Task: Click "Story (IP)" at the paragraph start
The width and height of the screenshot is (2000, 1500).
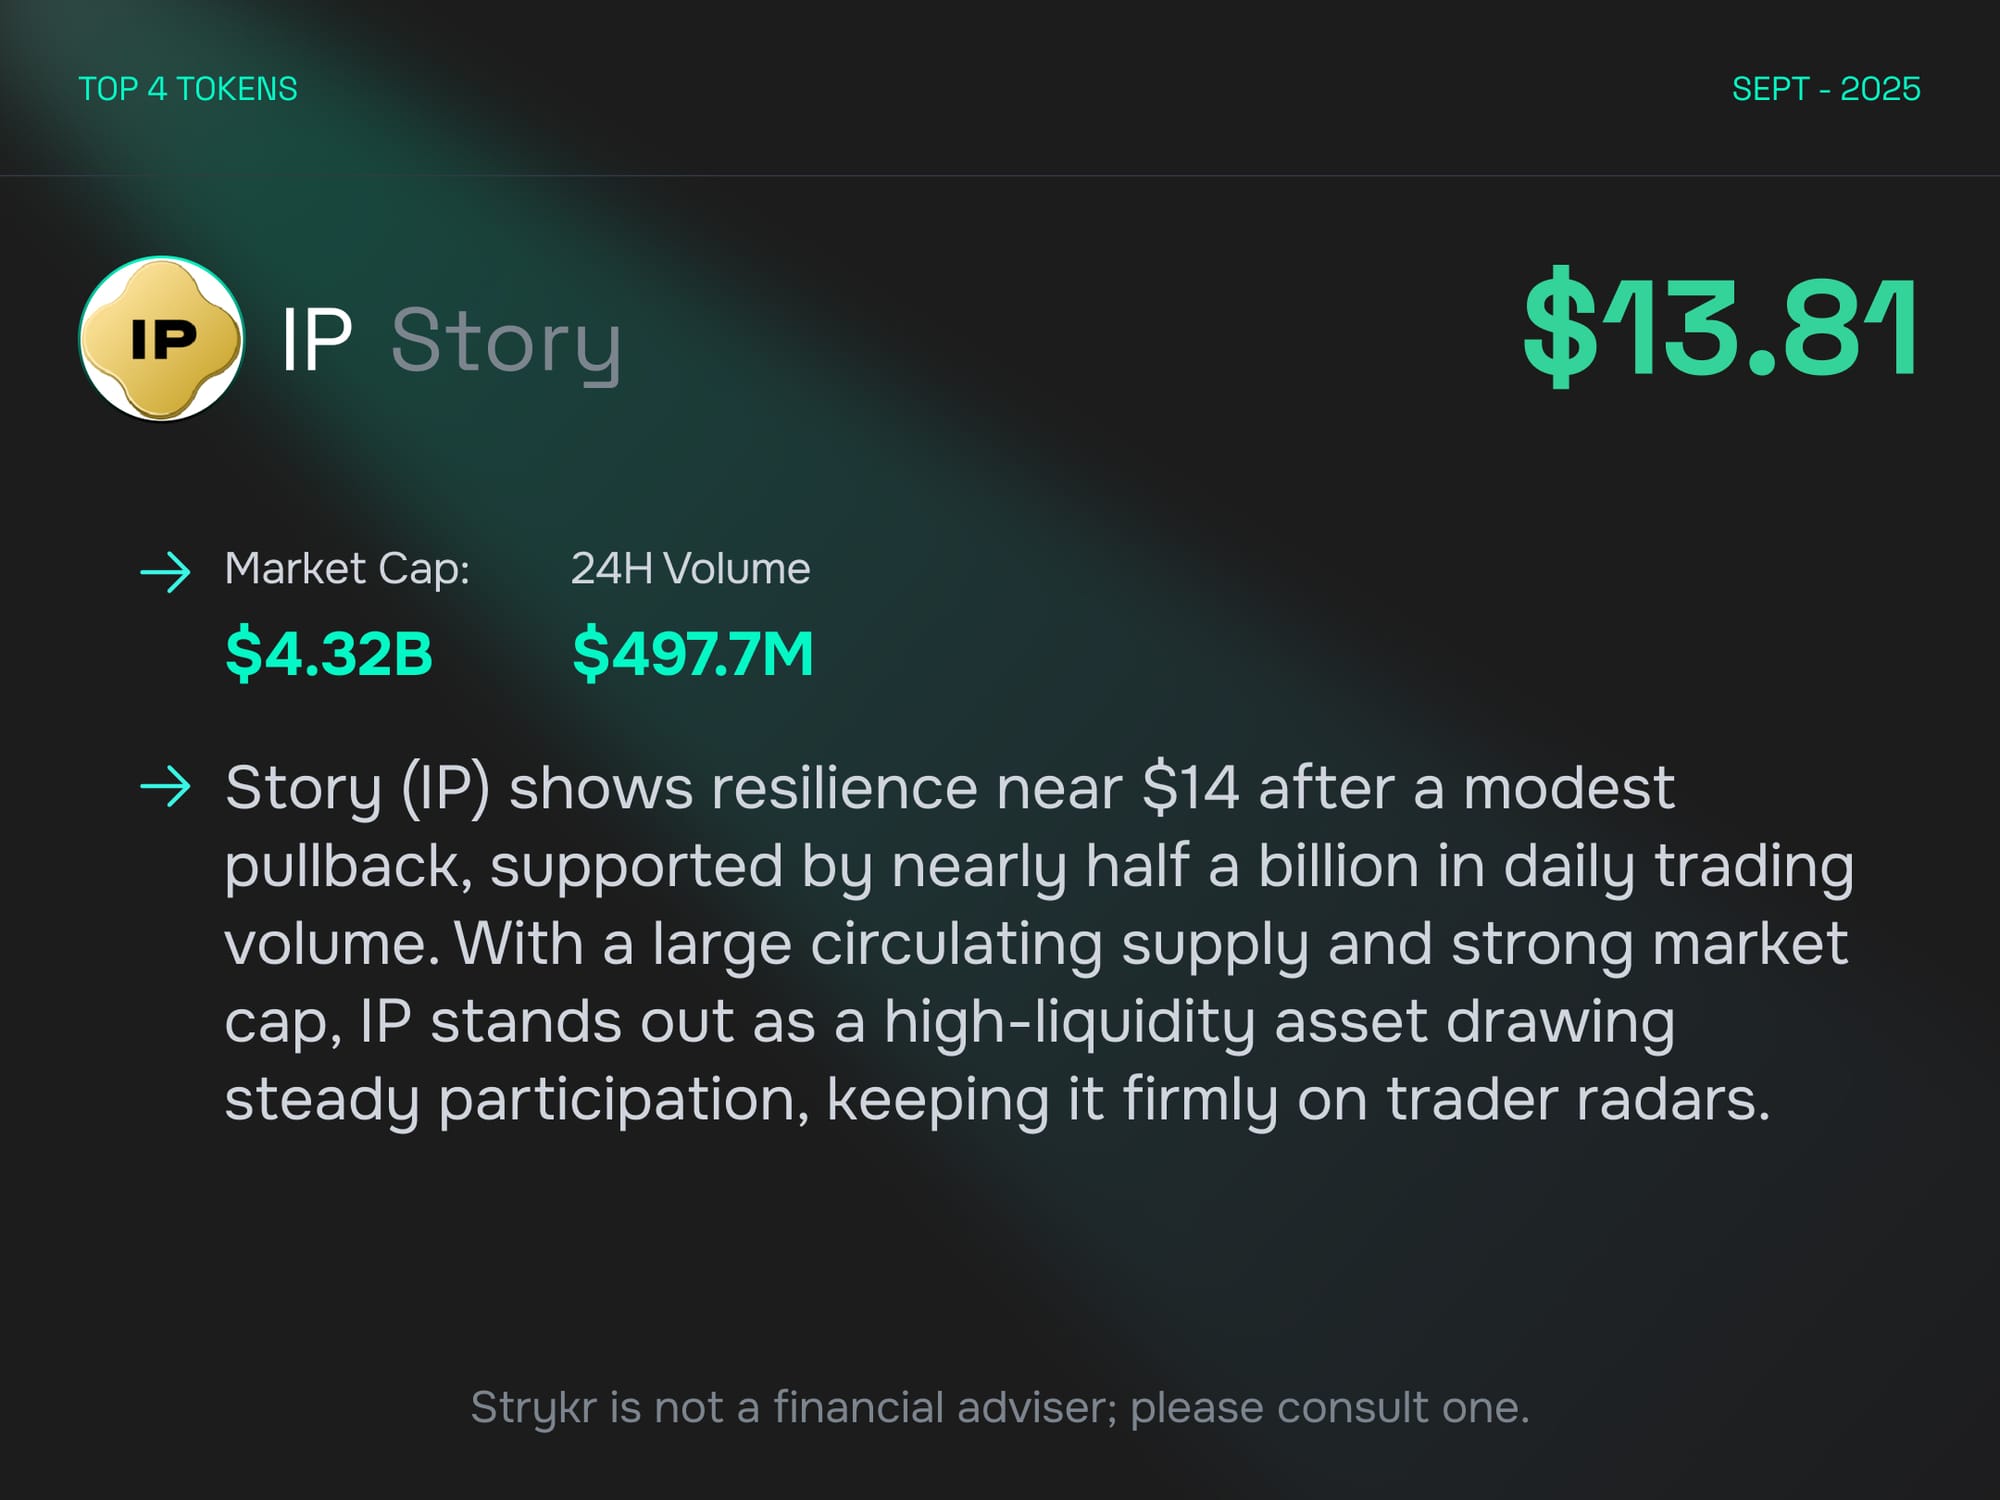Action: pos(357,789)
